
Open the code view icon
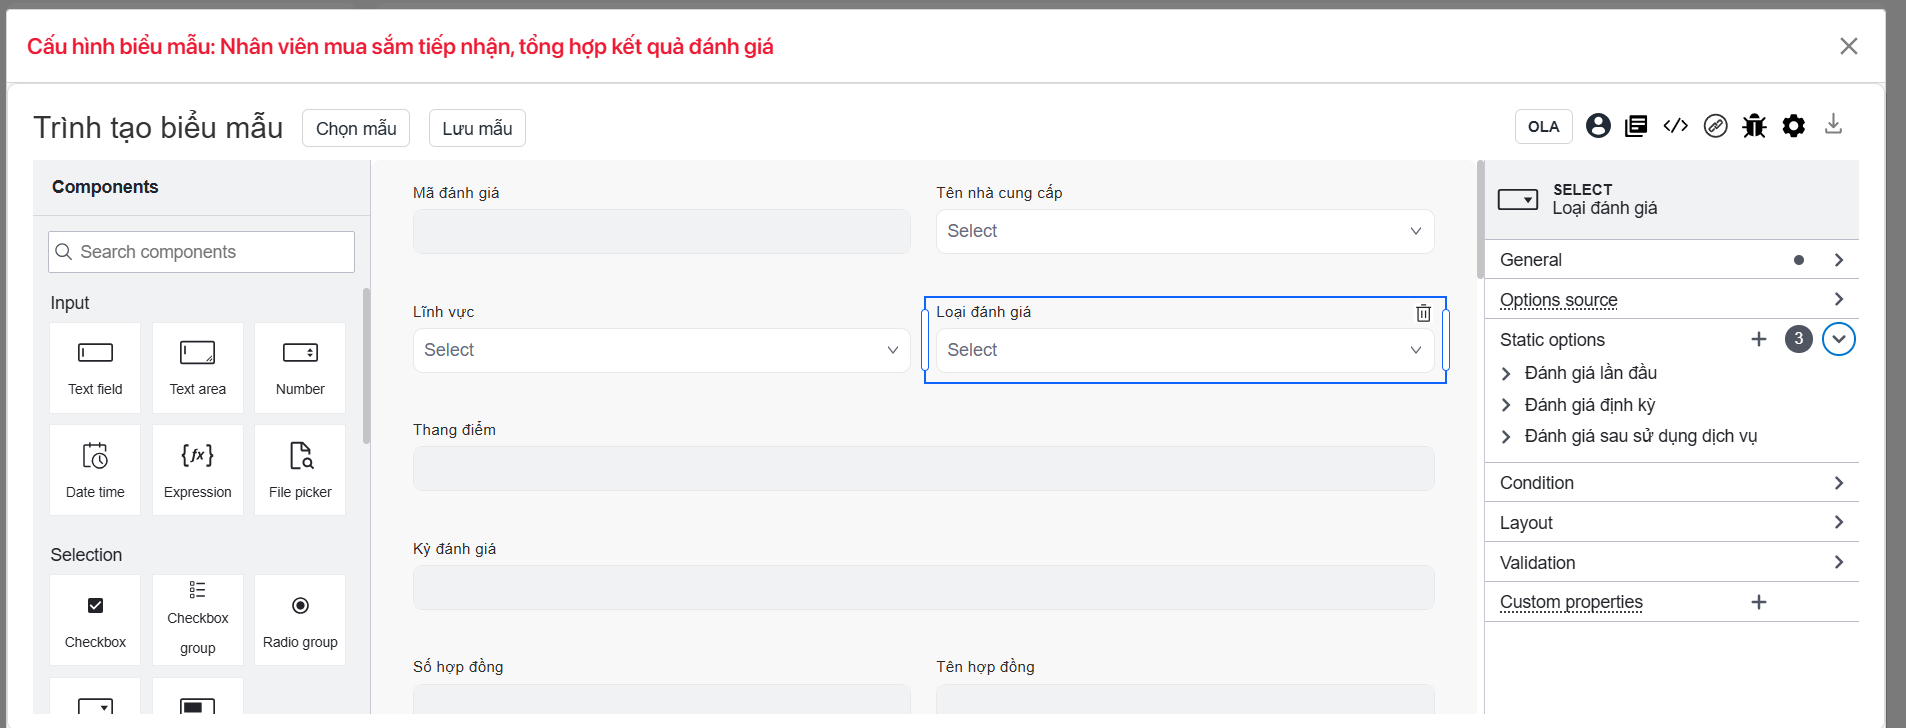tap(1675, 126)
